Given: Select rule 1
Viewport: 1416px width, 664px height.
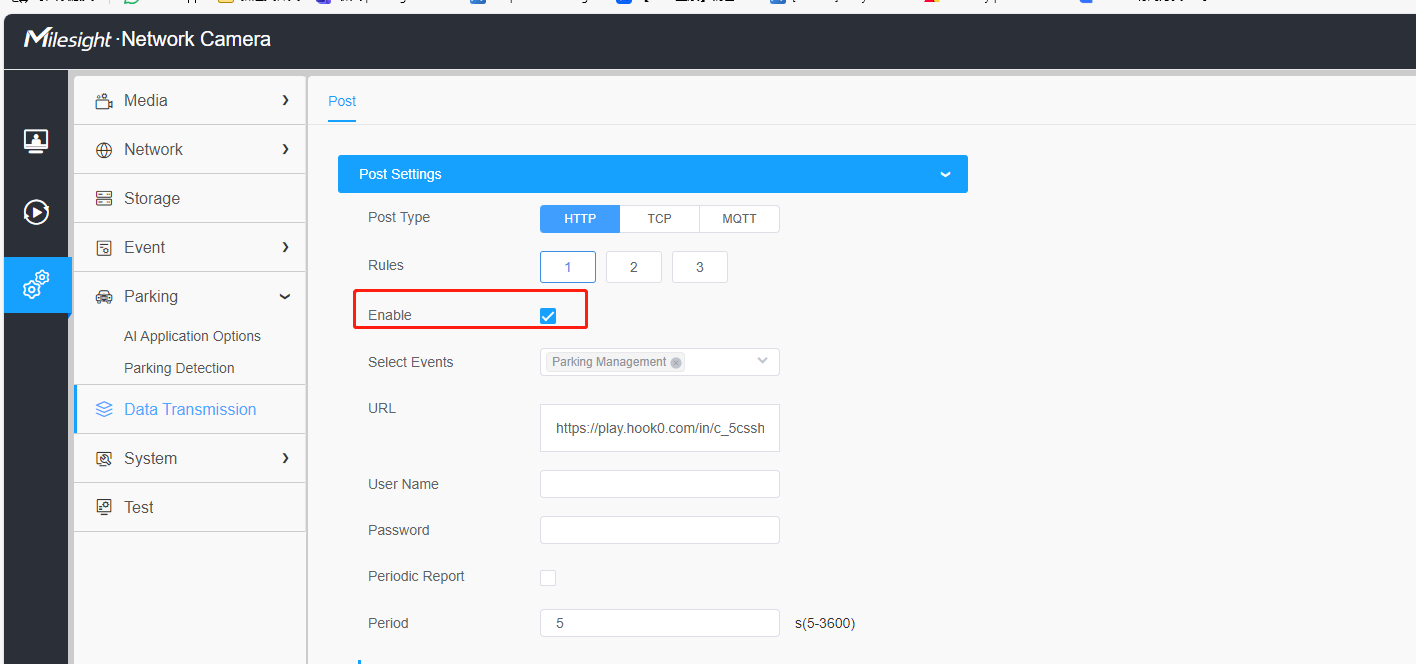Looking at the screenshot, I should 568,267.
